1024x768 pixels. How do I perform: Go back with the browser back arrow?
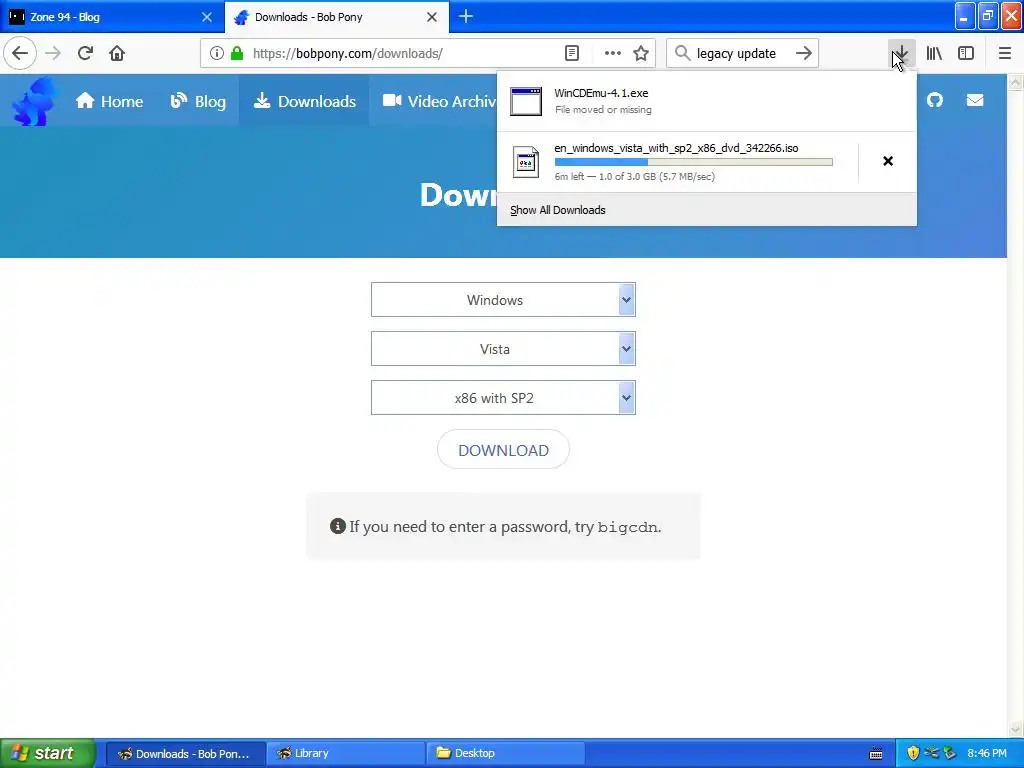coord(20,53)
